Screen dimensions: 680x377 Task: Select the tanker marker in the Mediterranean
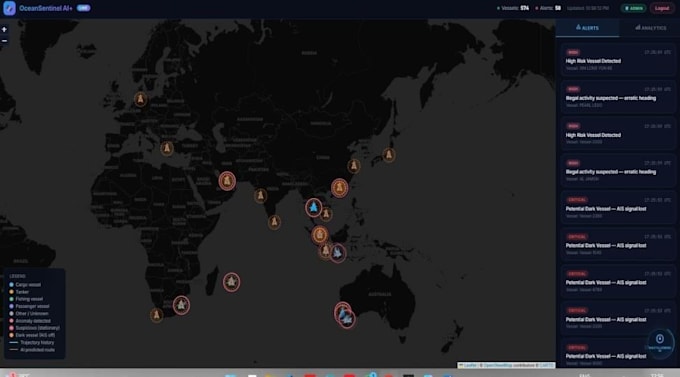167,148
